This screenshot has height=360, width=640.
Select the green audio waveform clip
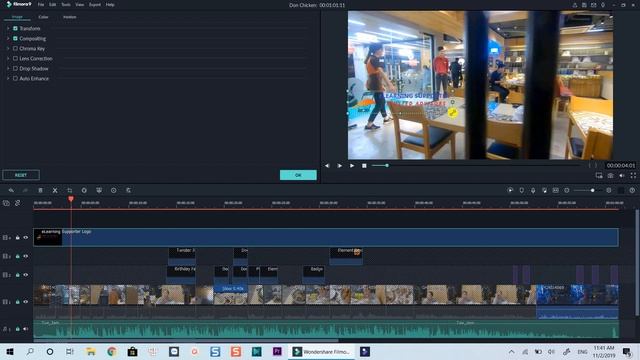point(326,329)
